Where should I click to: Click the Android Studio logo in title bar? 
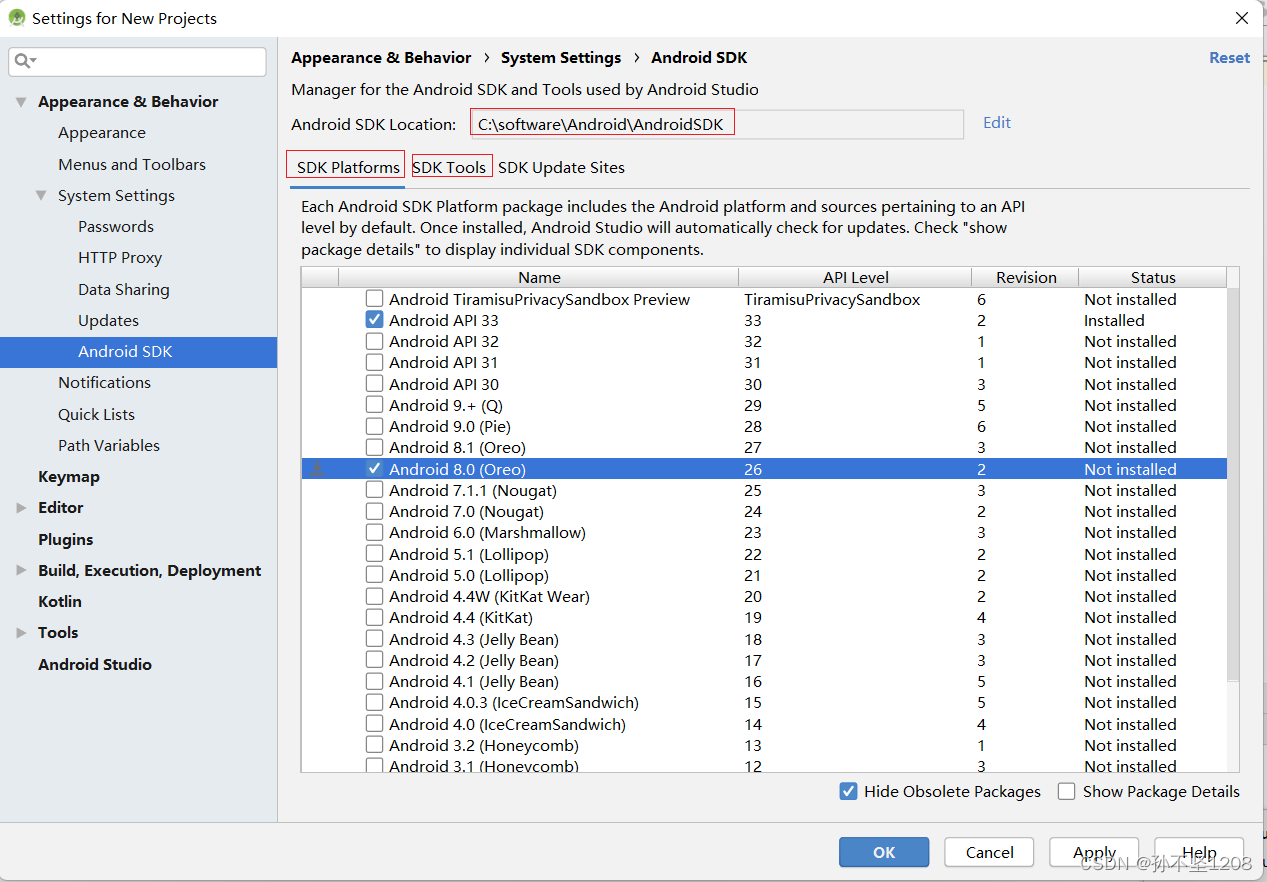[x=16, y=18]
